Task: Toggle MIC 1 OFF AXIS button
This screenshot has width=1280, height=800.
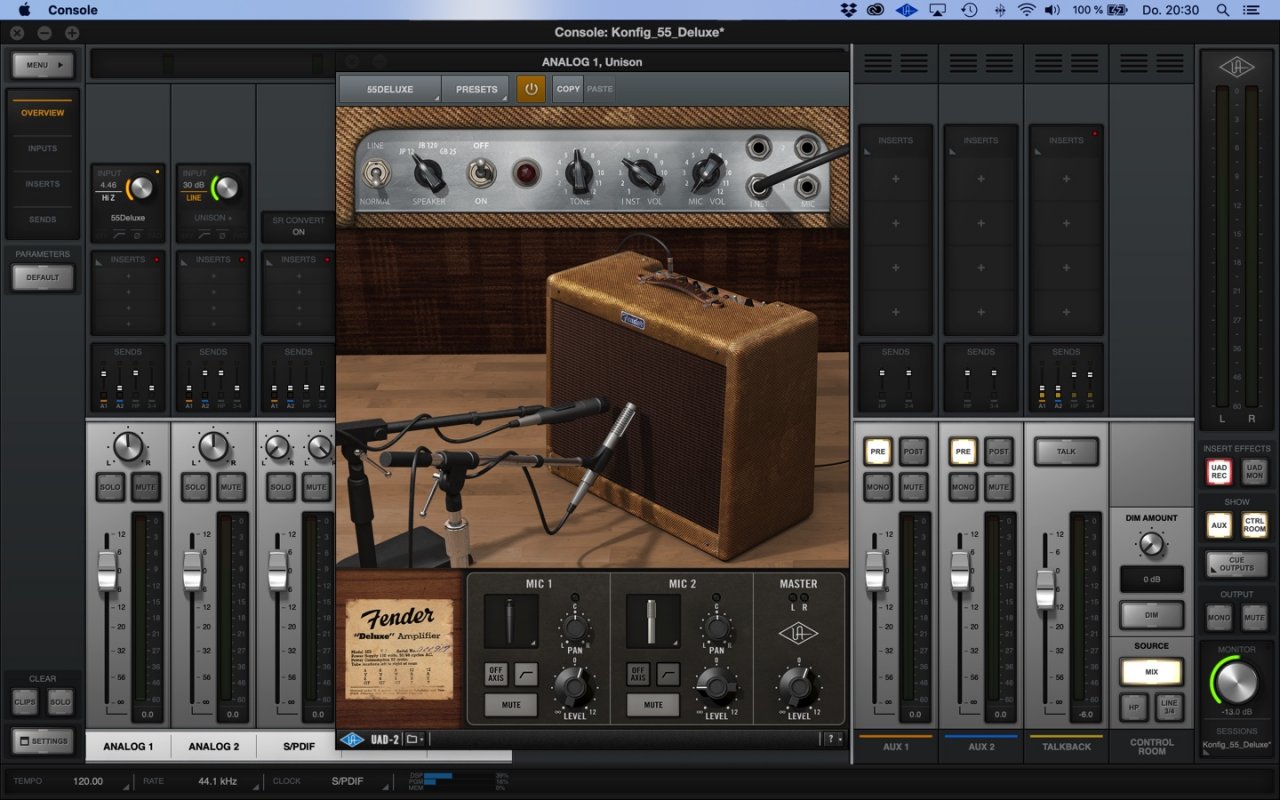Action: click(496, 673)
